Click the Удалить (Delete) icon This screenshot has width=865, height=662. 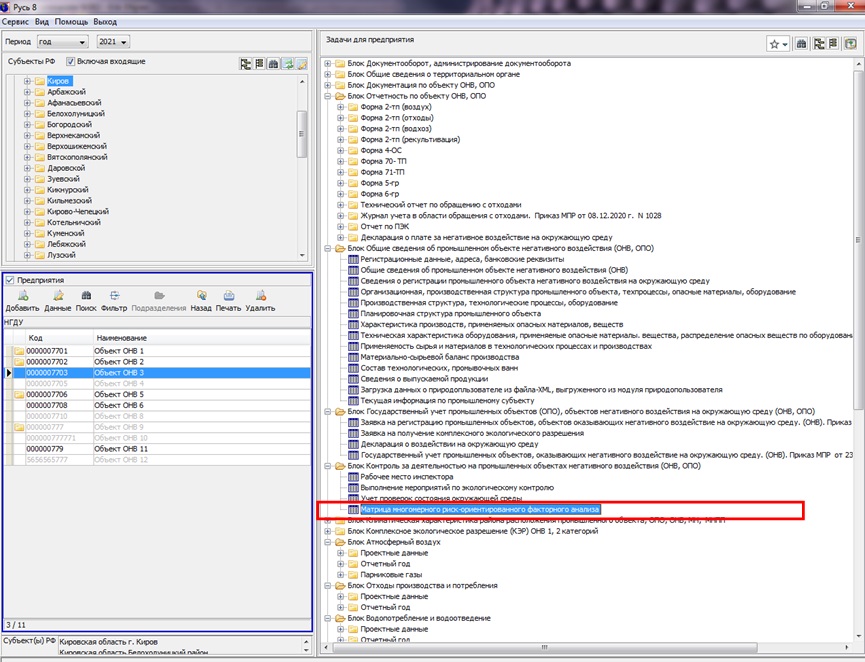[260, 301]
